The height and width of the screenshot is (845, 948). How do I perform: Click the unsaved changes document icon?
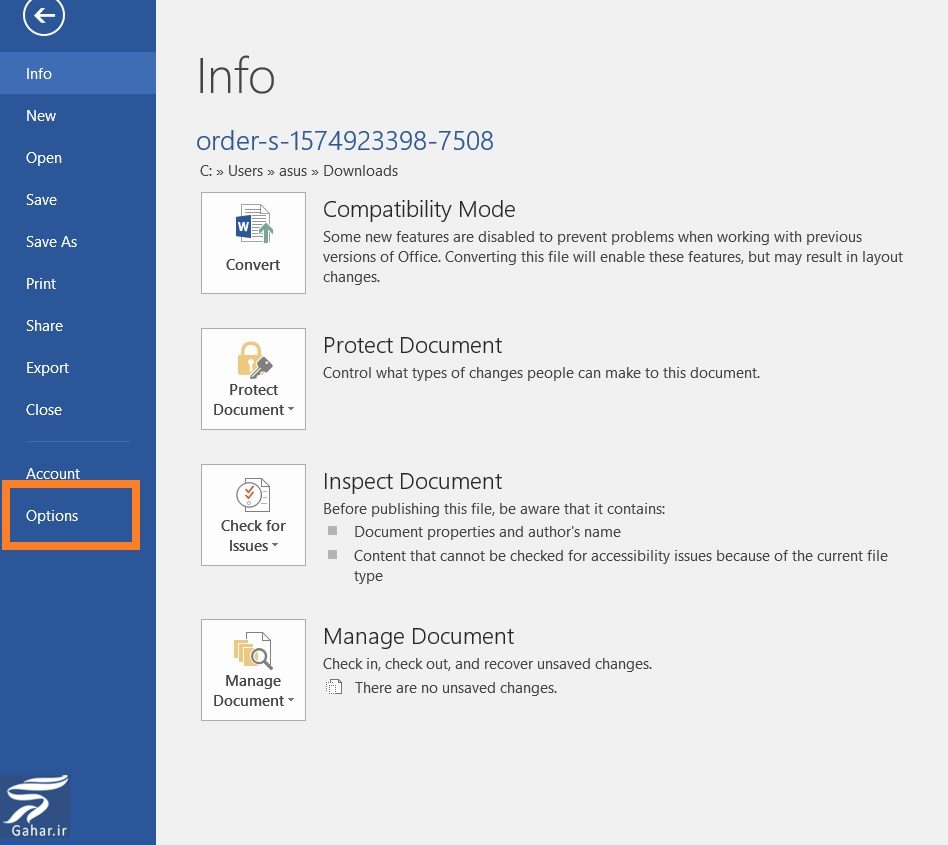tap(334, 687)
